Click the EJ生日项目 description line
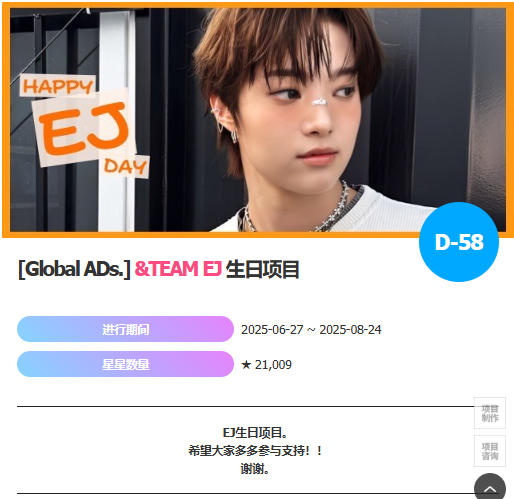The width and height of the screenshot is (514, 499). point(255,433)
